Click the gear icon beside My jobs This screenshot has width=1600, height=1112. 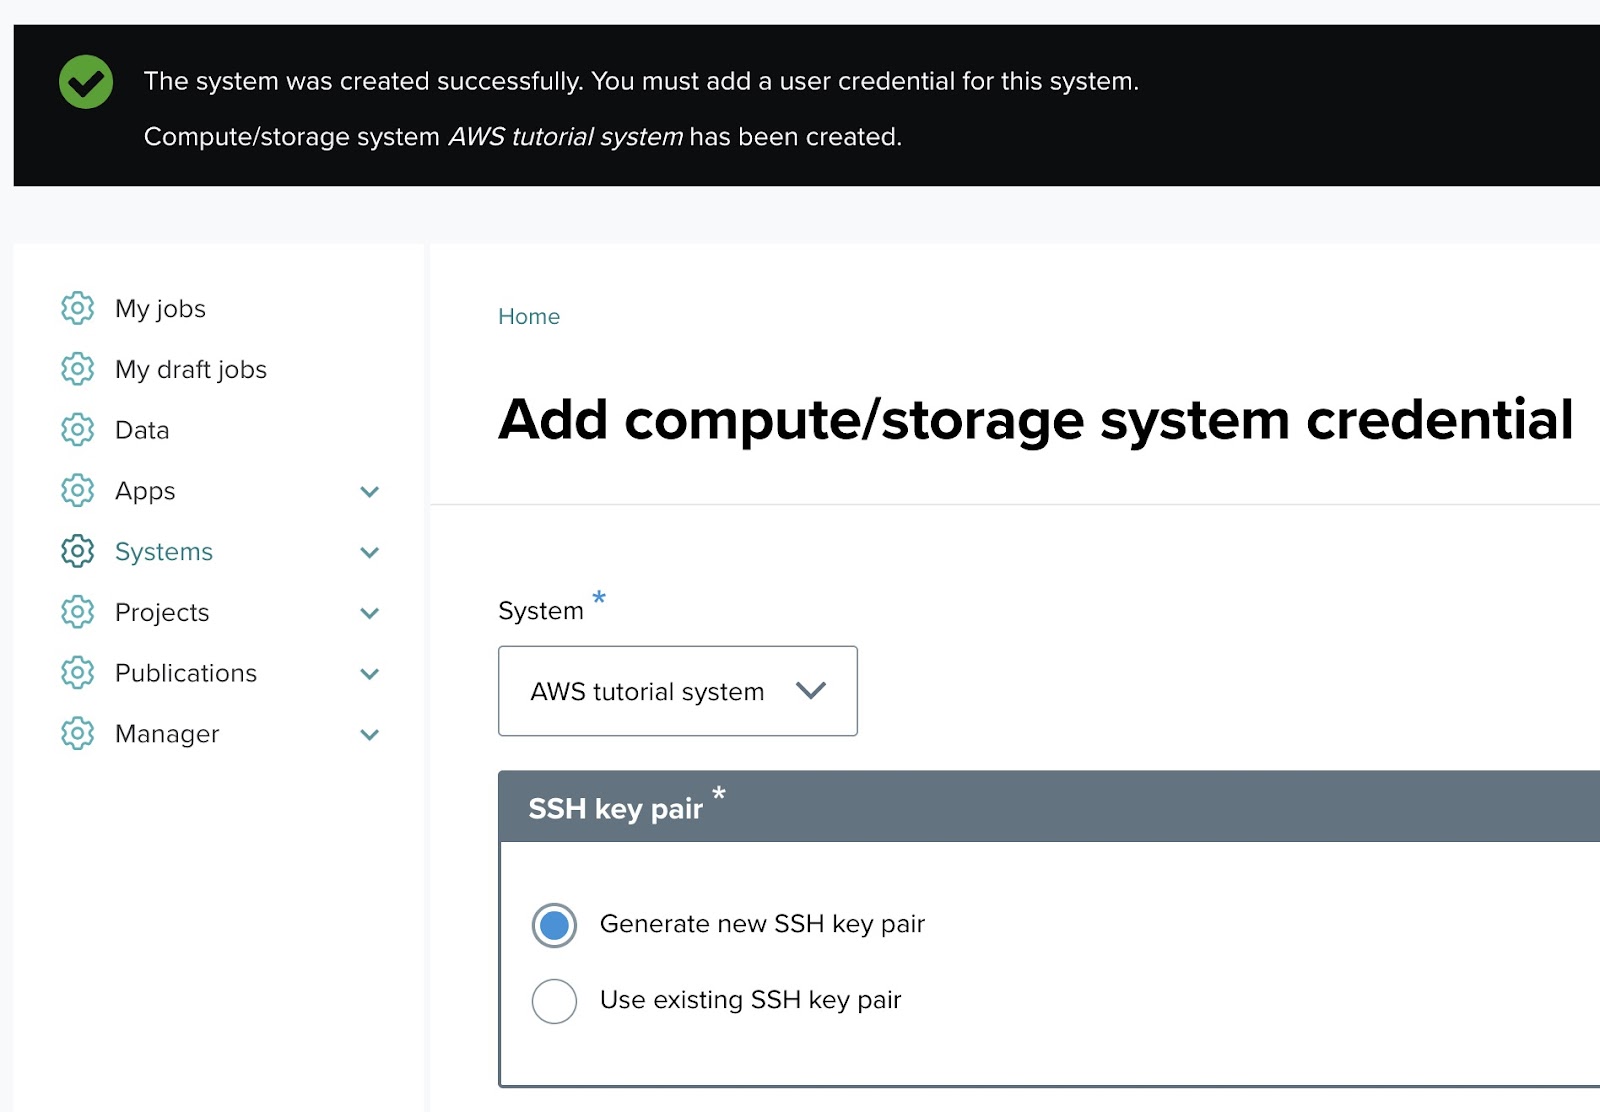point(77,308)
